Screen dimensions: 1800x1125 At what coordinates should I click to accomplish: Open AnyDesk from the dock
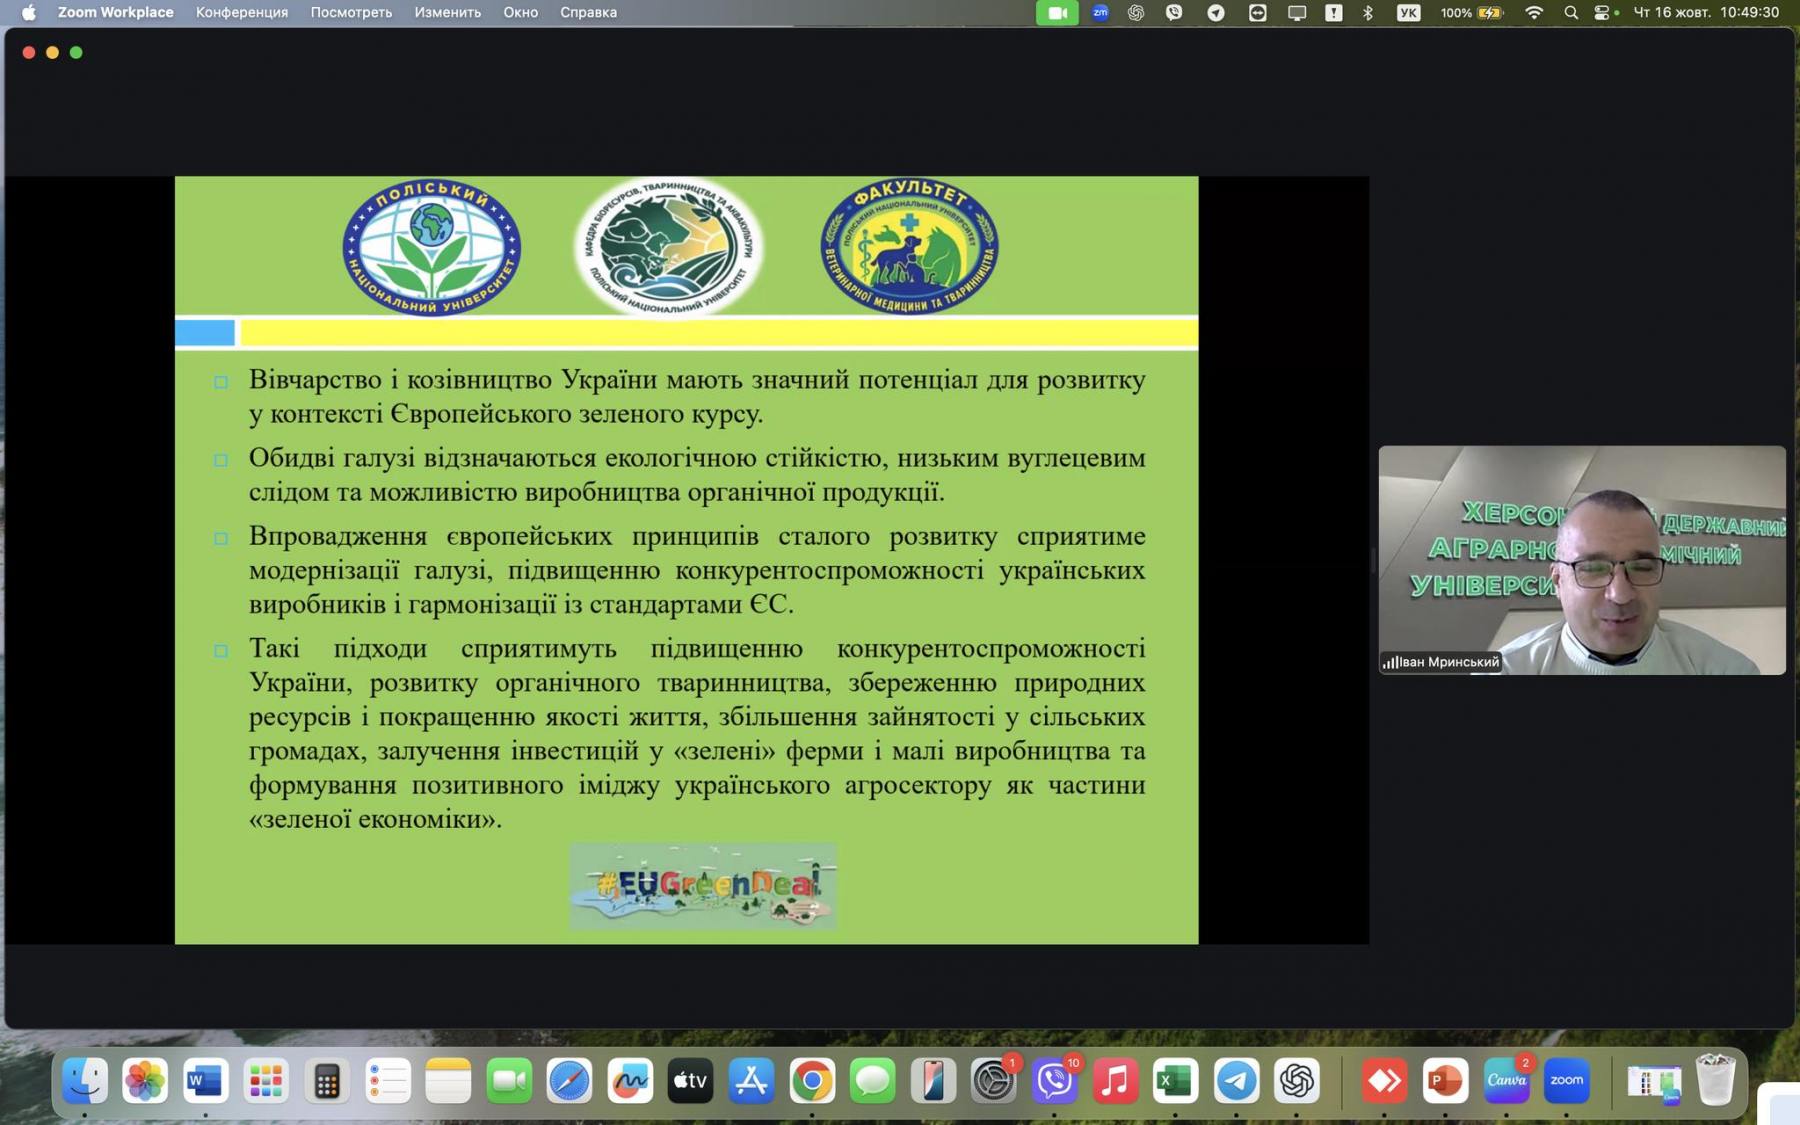pos(1384,1081)
